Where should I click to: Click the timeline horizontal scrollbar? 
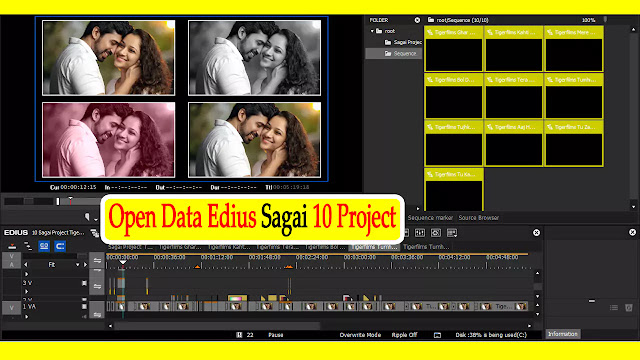coord(217,326)
